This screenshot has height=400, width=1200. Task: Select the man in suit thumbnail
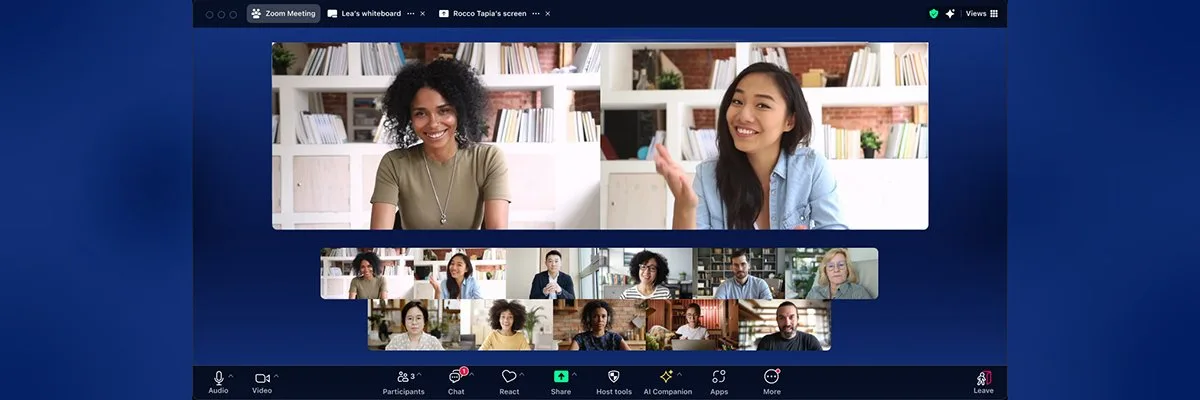pyautogui.click(x=552, y=274)
